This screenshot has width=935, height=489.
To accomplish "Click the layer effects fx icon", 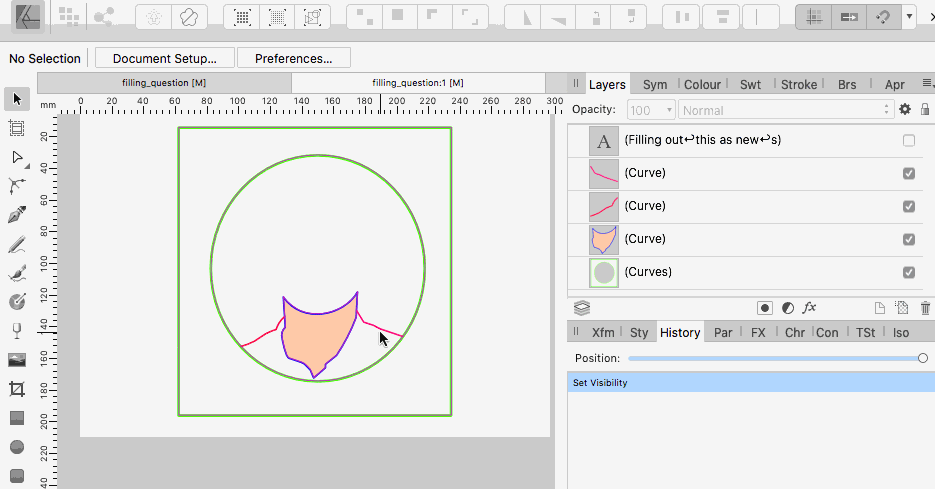I will (x=810, y=308).
